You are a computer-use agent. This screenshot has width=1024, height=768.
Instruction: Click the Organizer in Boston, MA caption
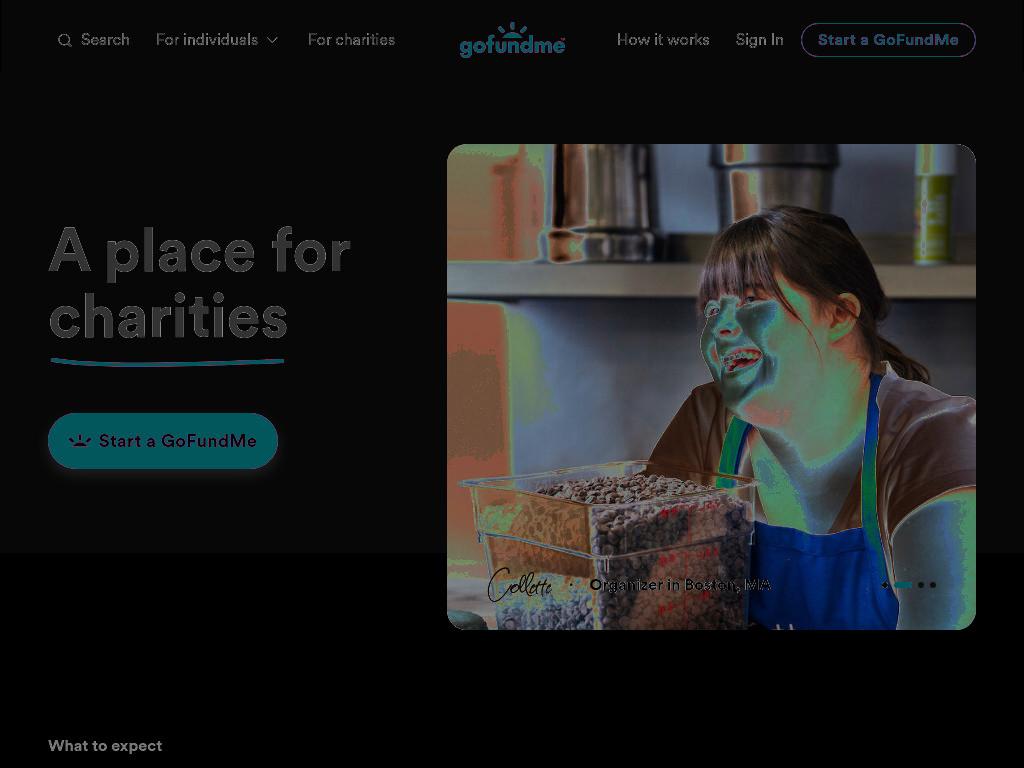coord(680,584)
